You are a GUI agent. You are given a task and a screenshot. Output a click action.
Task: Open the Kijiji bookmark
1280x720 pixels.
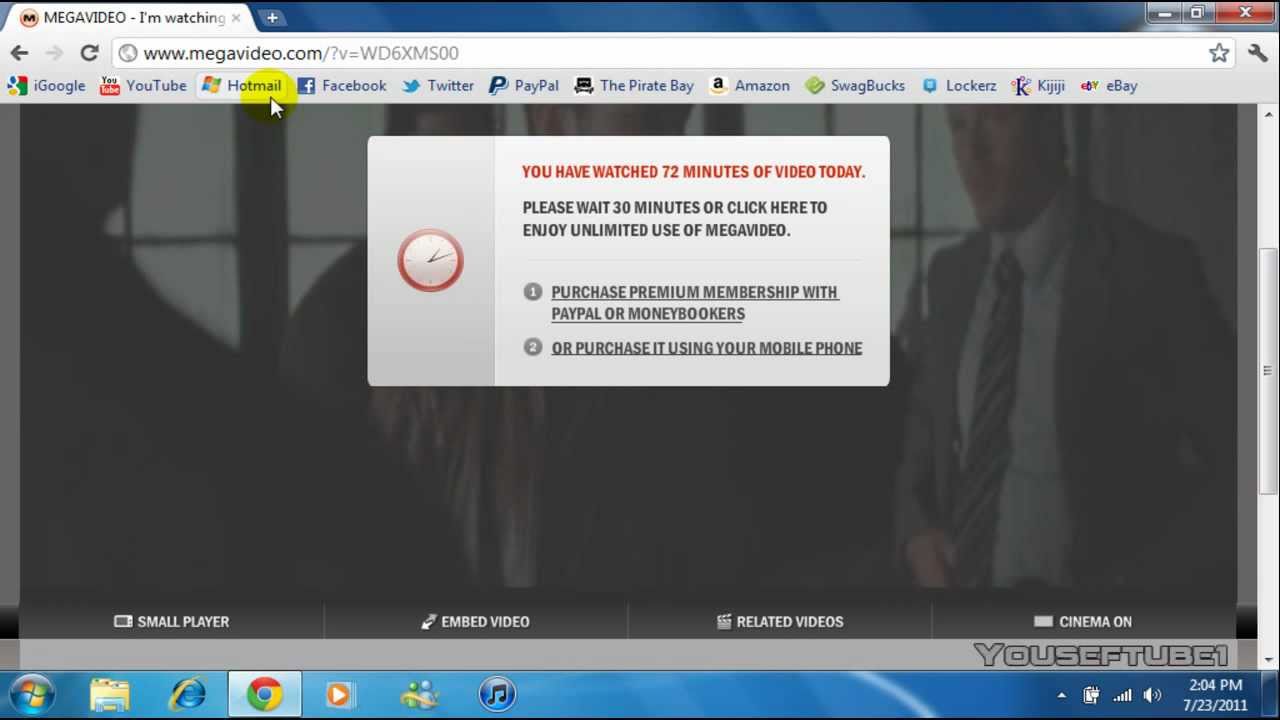click(x=1038, y=86)
